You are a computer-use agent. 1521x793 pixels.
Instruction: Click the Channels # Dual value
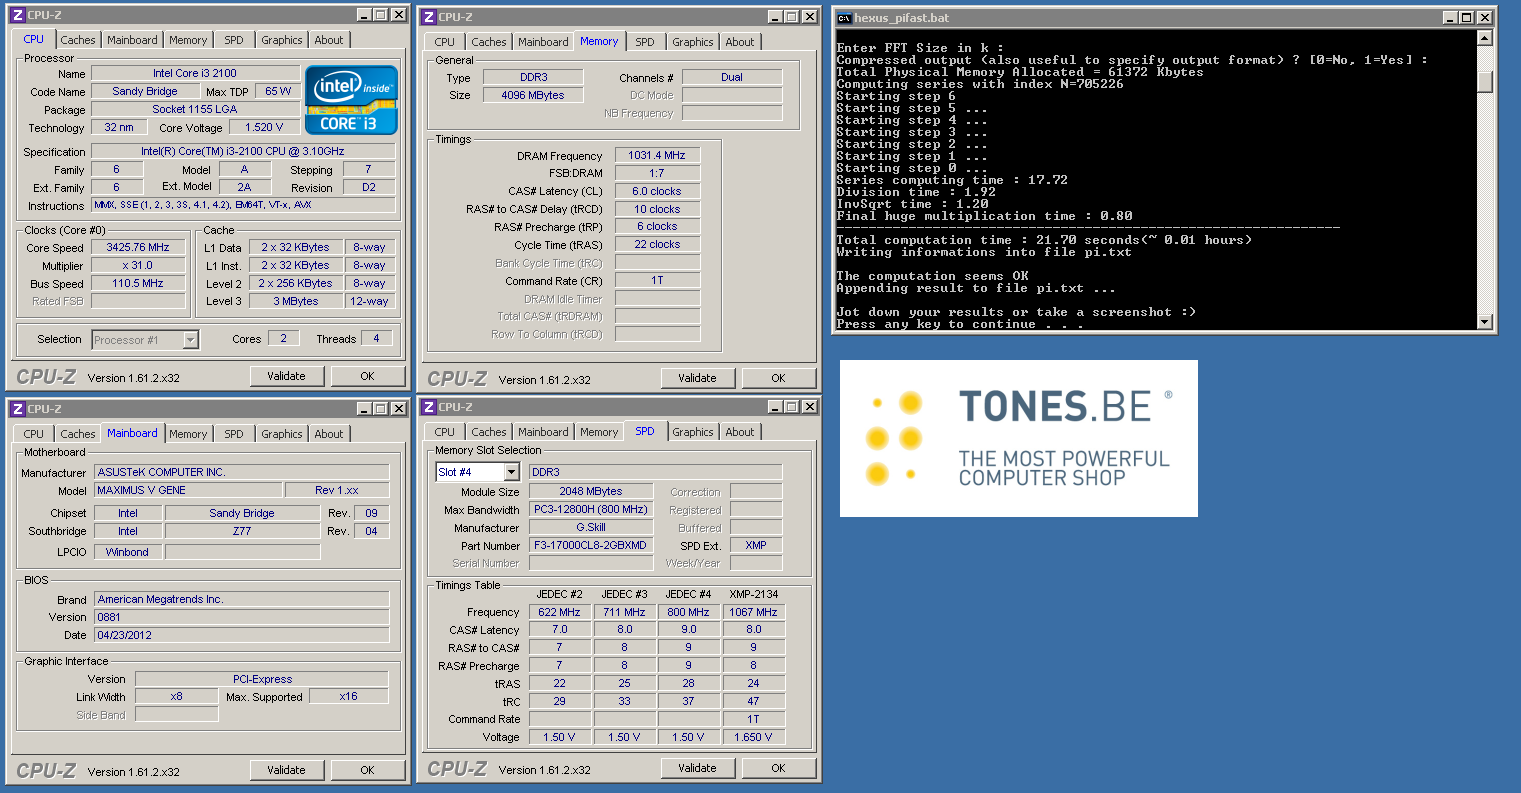coord(732,77)
